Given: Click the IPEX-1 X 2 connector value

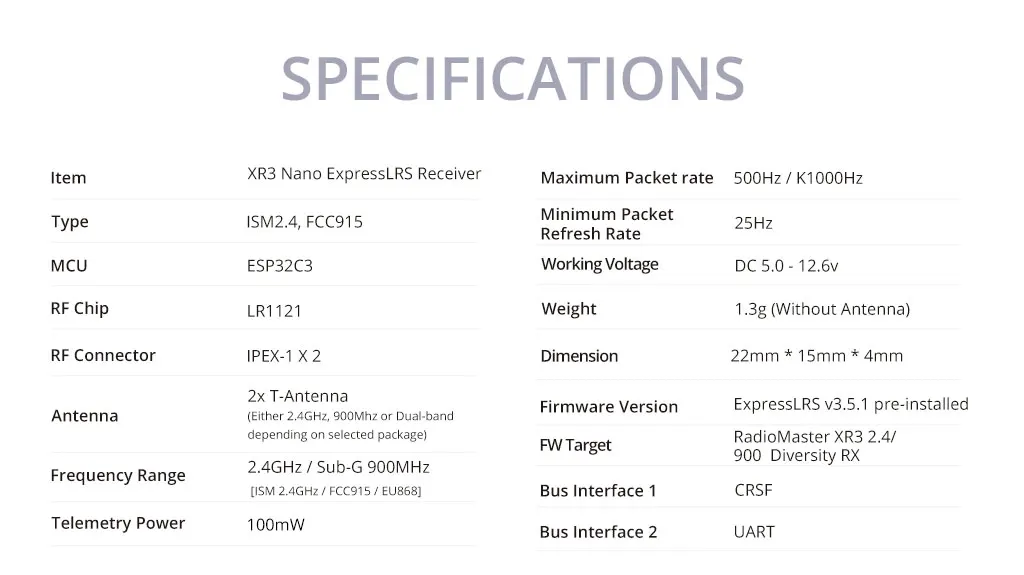Looking at the screenshot, I should [x=283, y=356].
